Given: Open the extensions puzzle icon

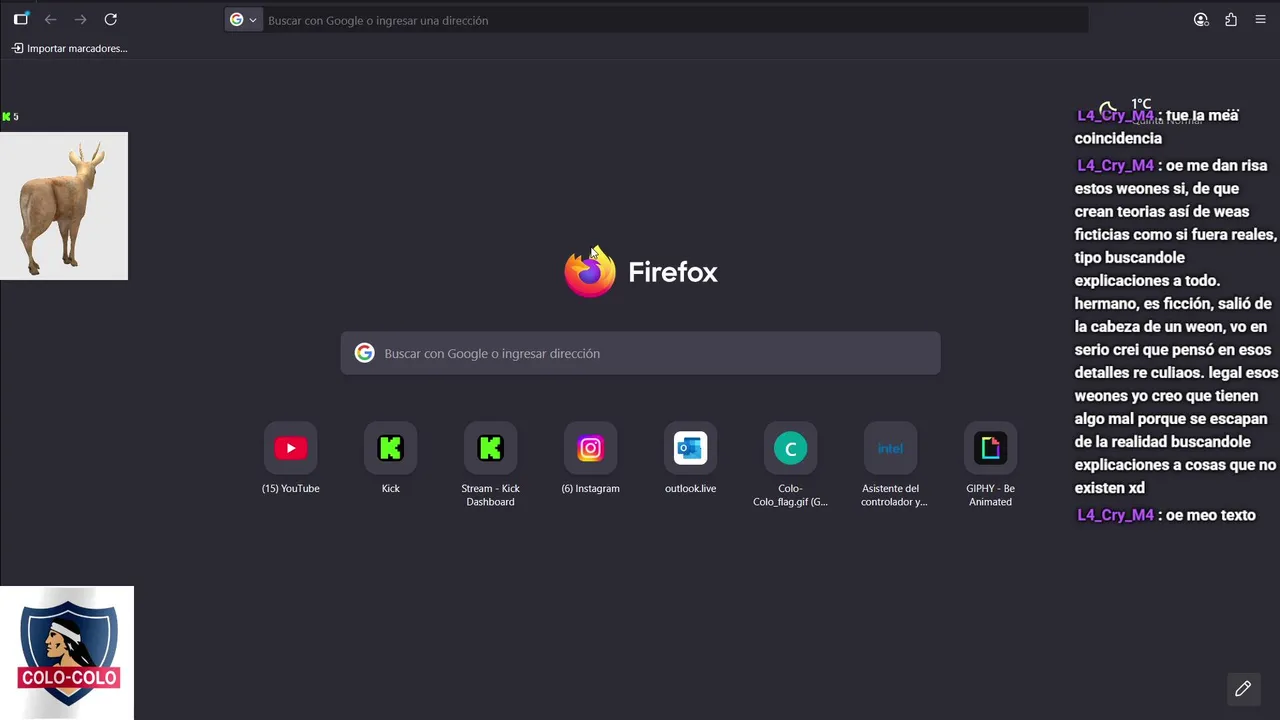Looking at the screenshot, I should (x=1231, y=19).
